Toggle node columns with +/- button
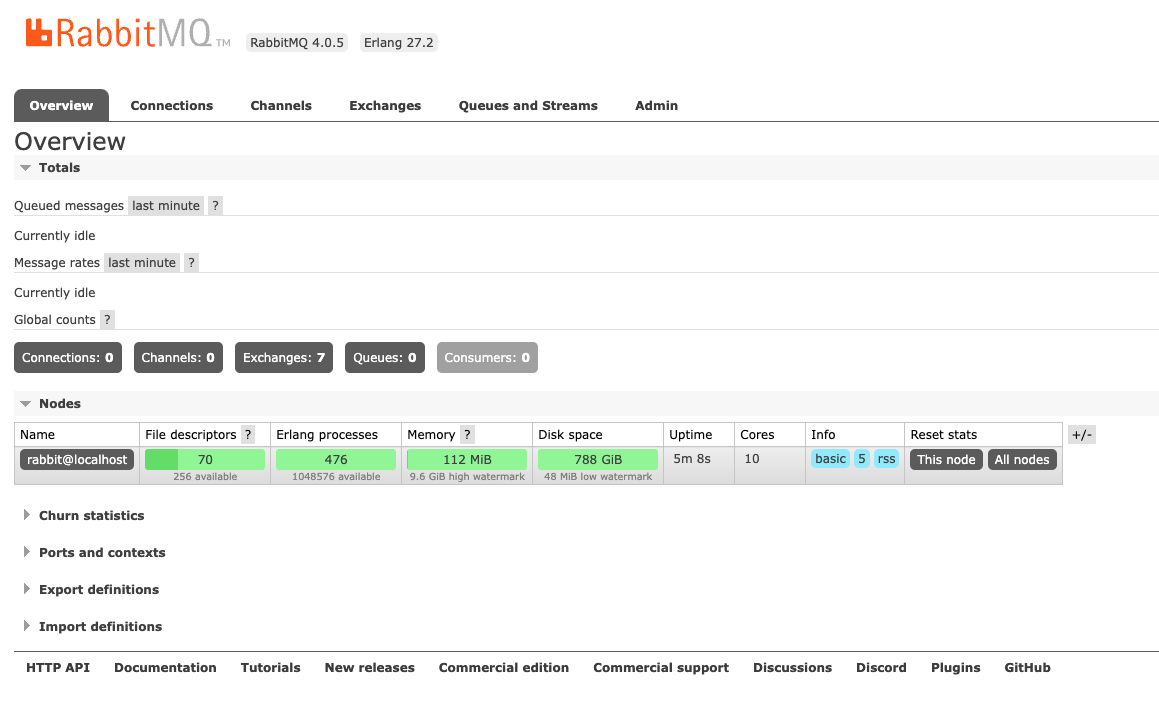The height and width of the screenshot is (708, 1159). (1081, 435)
